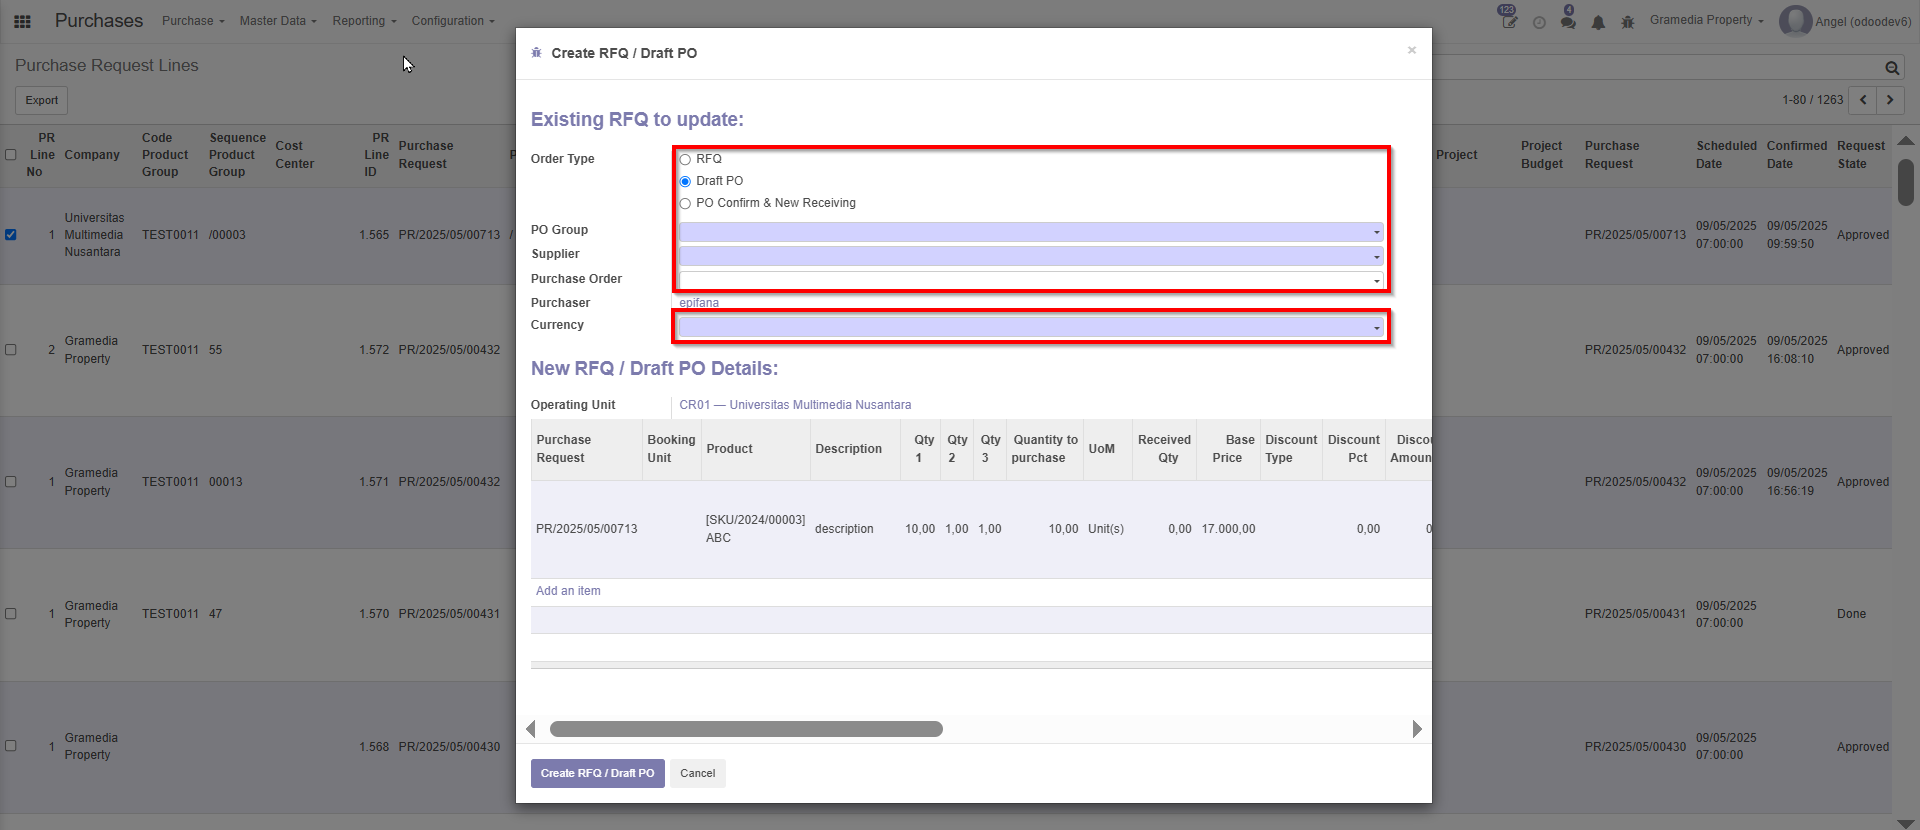
Task: Click the page vertical scrollbar thumb
Action: pyautogui.click(x=1906, y=182)
